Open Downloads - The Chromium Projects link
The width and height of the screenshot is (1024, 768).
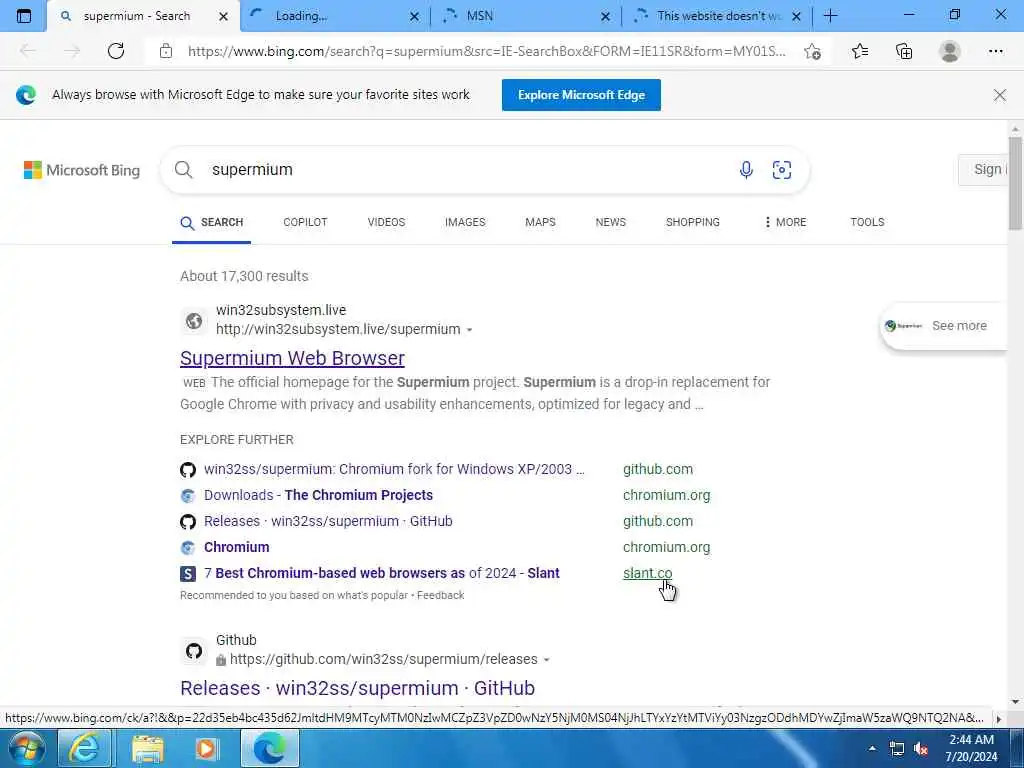pos(318,495)
